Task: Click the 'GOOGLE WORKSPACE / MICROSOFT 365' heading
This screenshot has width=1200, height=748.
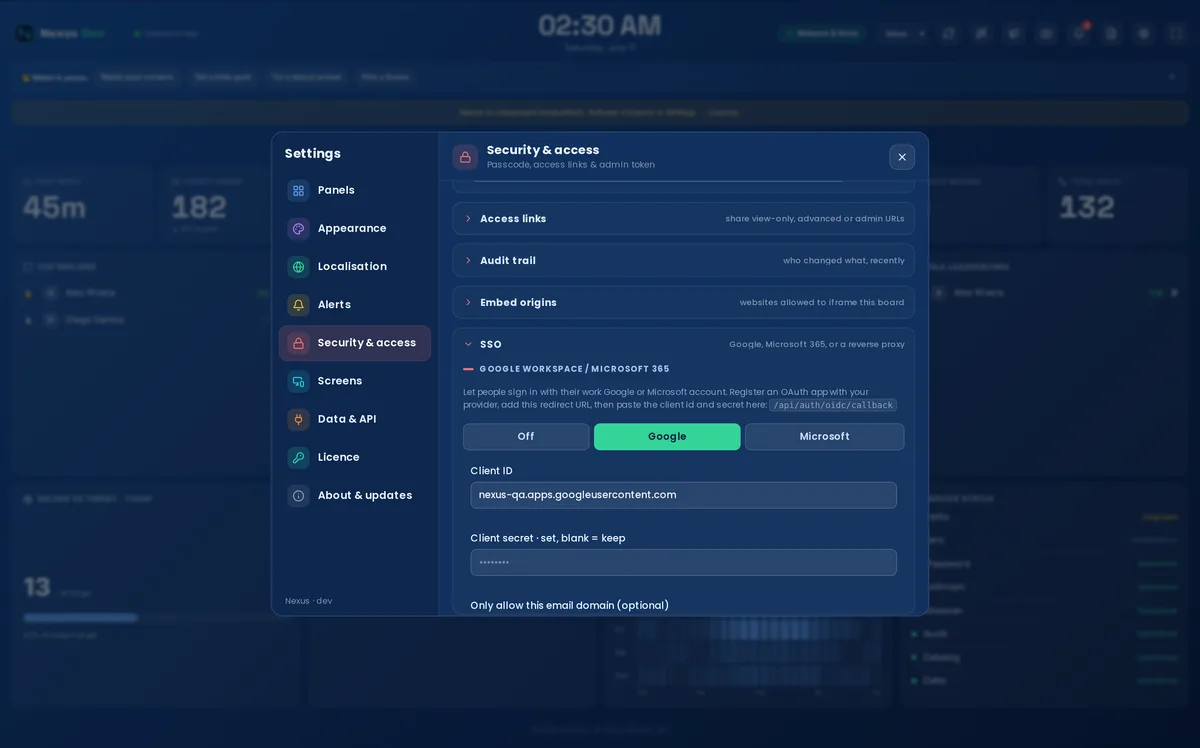Action: coord(574,369)
